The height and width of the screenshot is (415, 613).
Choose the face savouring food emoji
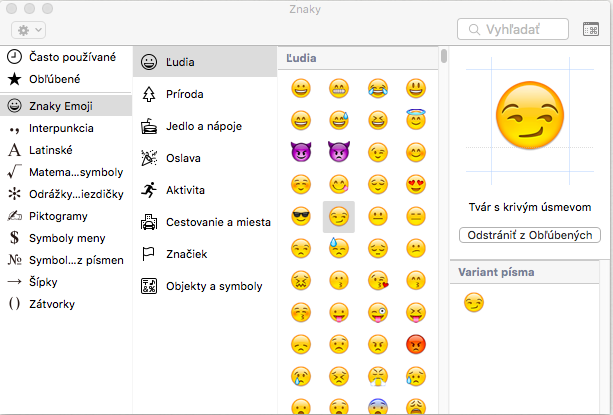pyautogui.click(x=339, y=184)
